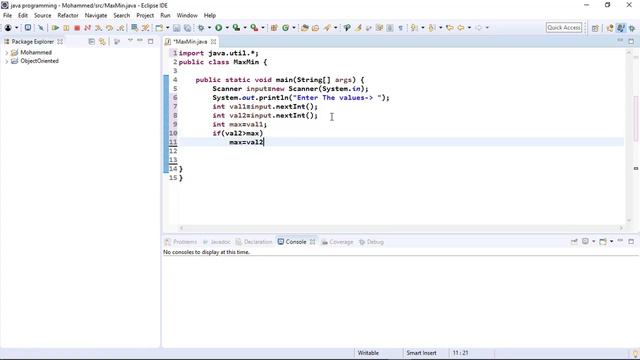Image resolution: width=640 pixels, height=360 pixels.
Task: Click the Step Into toolbar icon
Action: (98, 28)
